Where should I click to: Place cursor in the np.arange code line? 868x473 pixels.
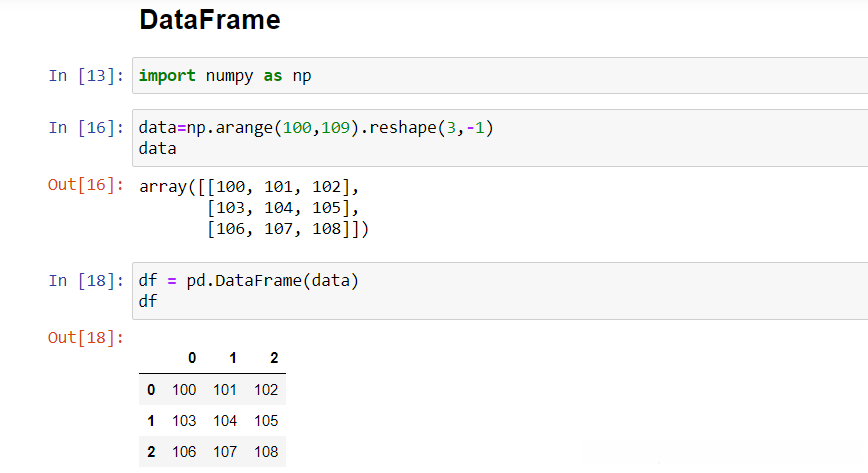click(316, 128)
